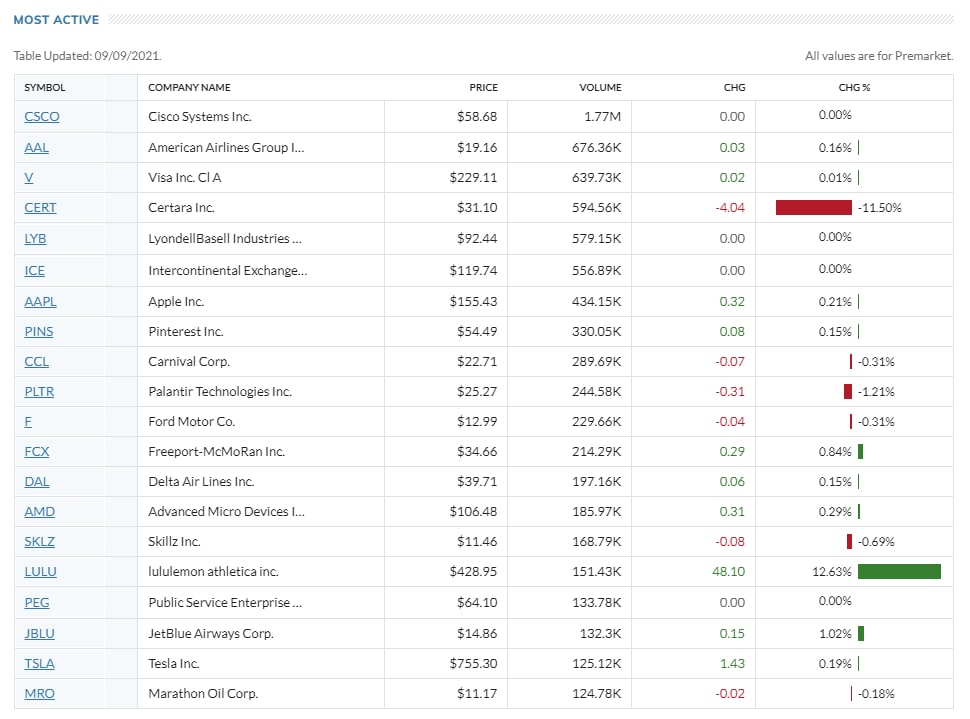This screenshot has height=719, width=970.
Task: Open the AMD ticker link
Action: [x=40, y=511]
